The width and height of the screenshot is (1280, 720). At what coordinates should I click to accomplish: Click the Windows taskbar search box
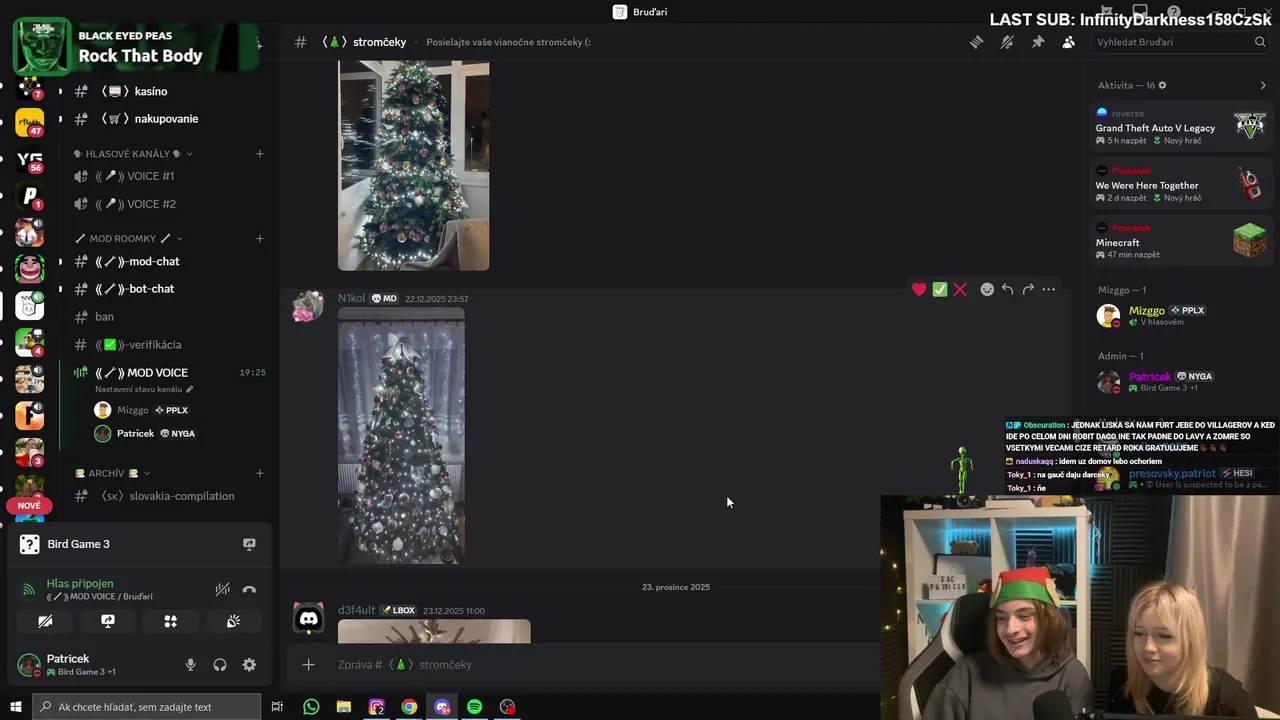point(146,707)
